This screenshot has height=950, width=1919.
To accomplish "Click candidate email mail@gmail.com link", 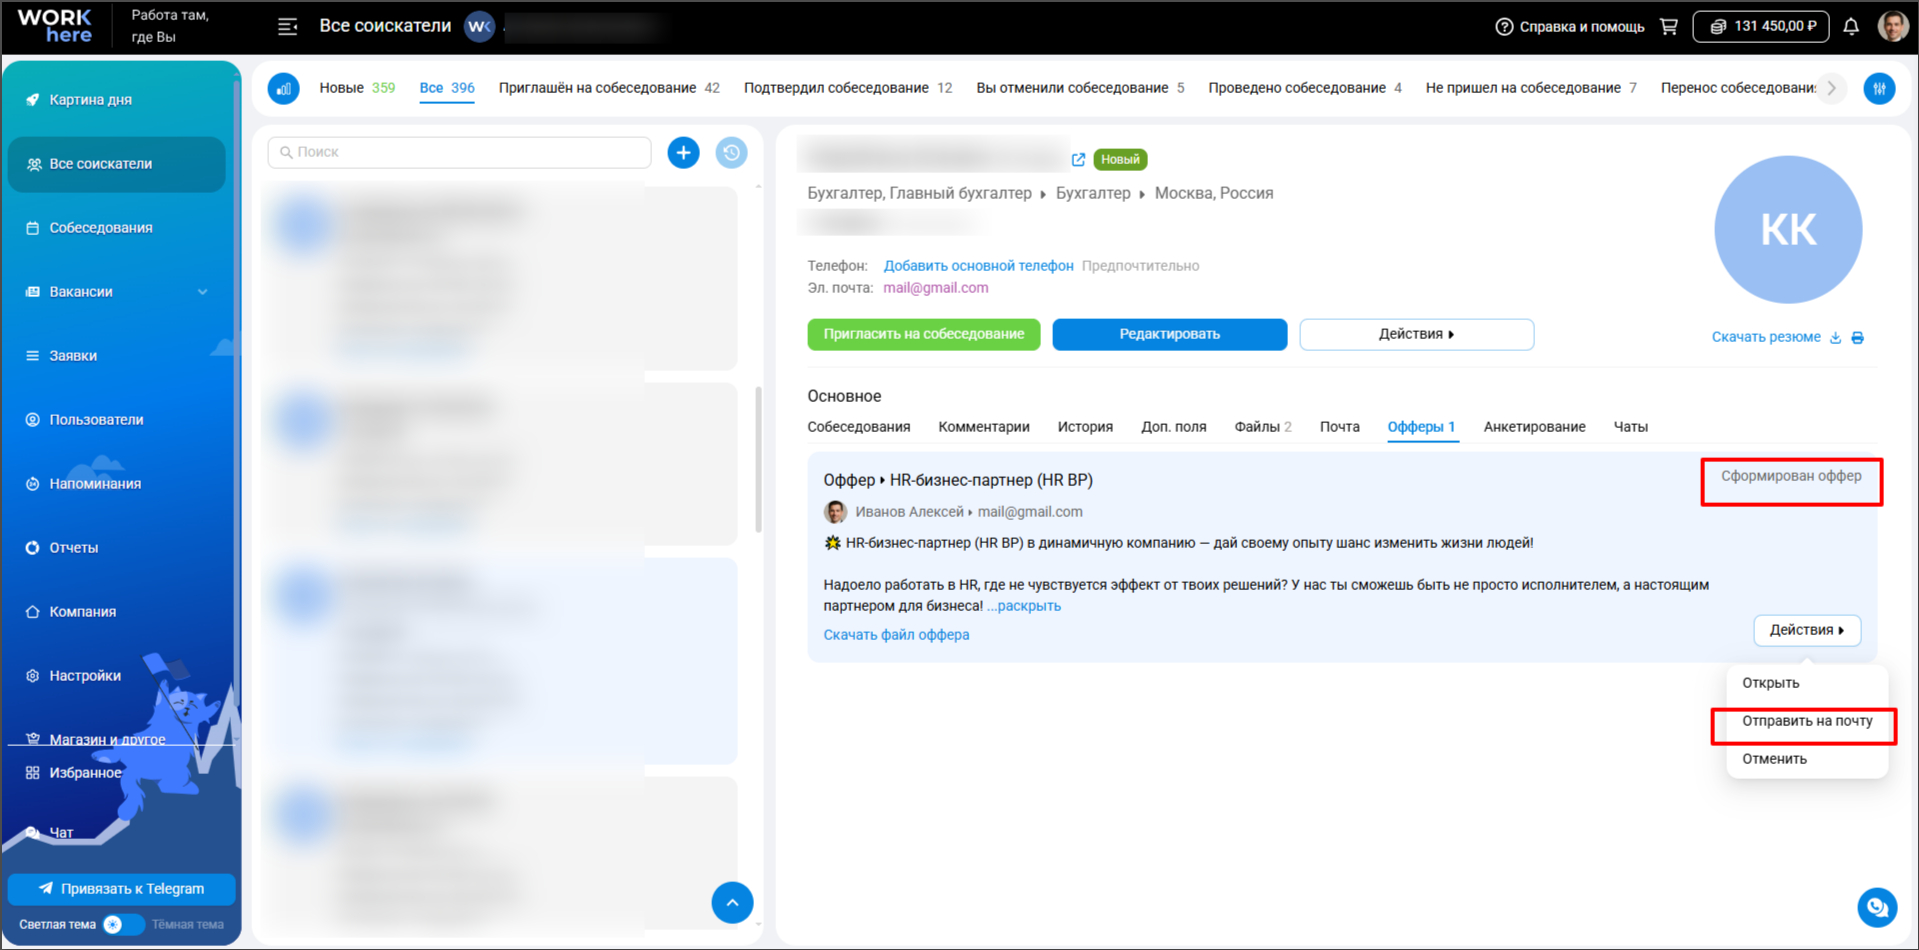I will click(936, 288).
